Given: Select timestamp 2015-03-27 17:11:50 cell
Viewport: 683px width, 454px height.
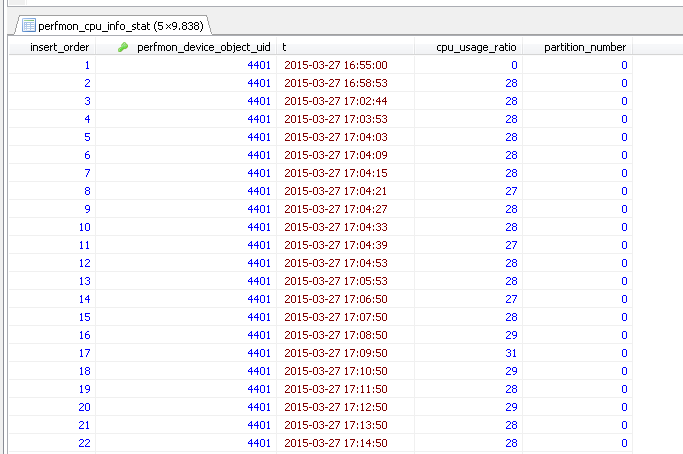Looking at the screenshot, I should tap(345, 389).
